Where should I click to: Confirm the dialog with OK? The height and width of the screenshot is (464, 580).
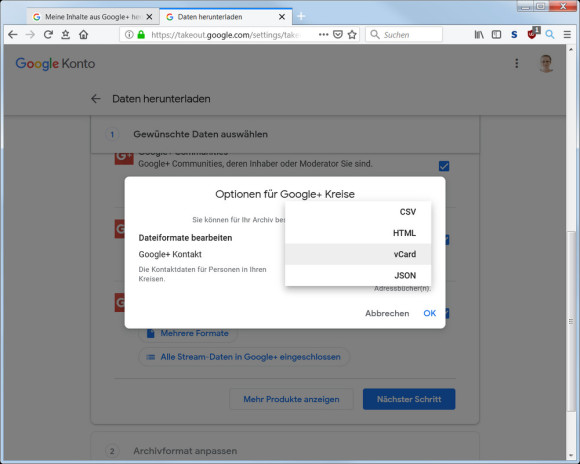pos(429,313)
